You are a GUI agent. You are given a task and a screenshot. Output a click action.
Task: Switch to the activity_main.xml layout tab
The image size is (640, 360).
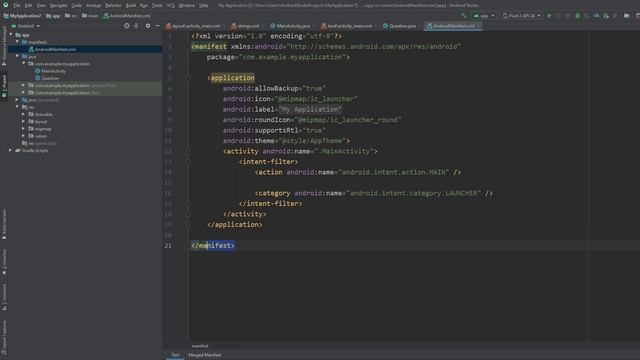pos(193,26)
